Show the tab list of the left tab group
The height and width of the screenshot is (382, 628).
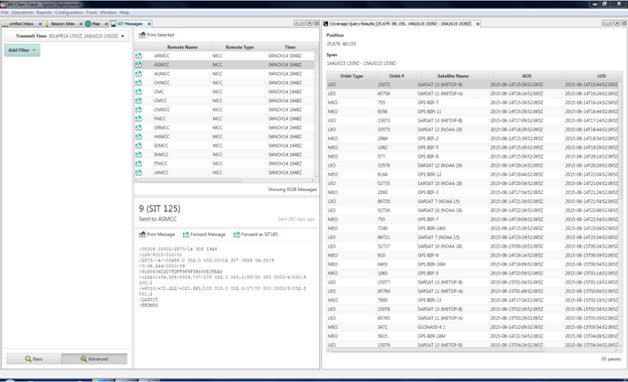[x=309, y=23]
